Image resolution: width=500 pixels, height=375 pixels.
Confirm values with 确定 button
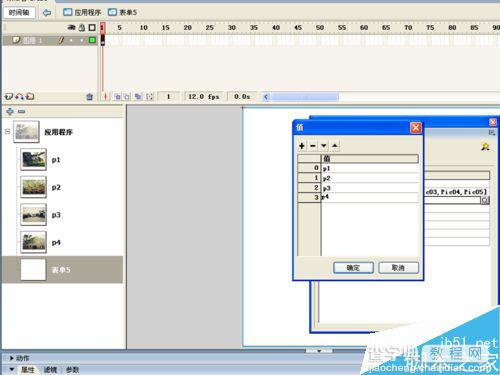353,268
